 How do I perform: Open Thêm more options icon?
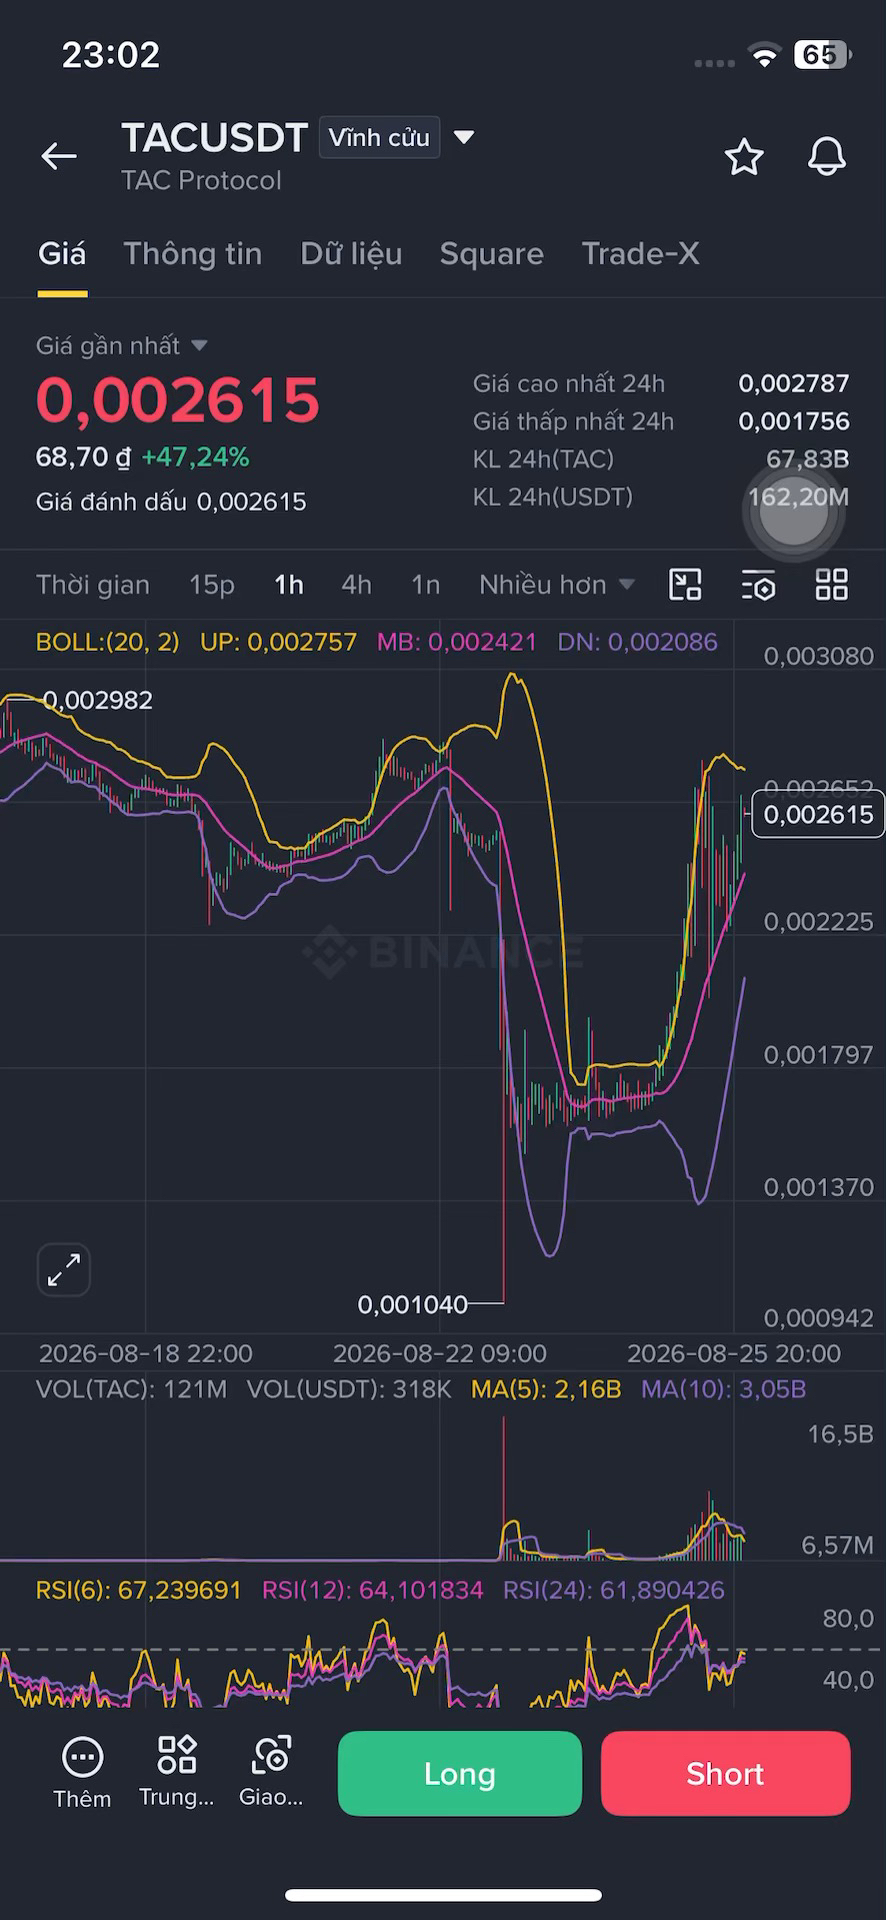pos(82,1774)
